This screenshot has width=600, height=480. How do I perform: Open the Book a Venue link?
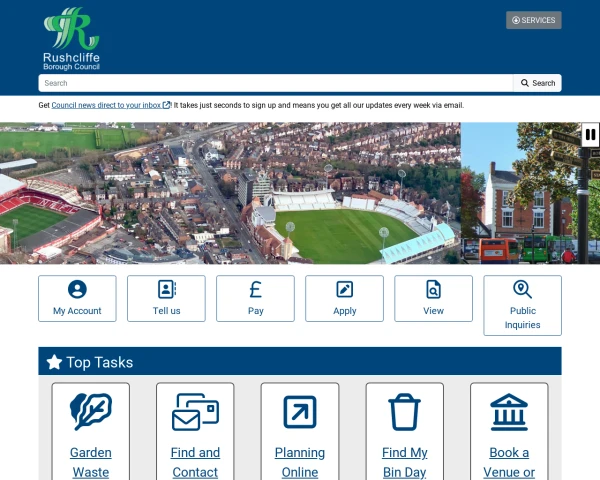pyautogui.click(x=509, y=462)
